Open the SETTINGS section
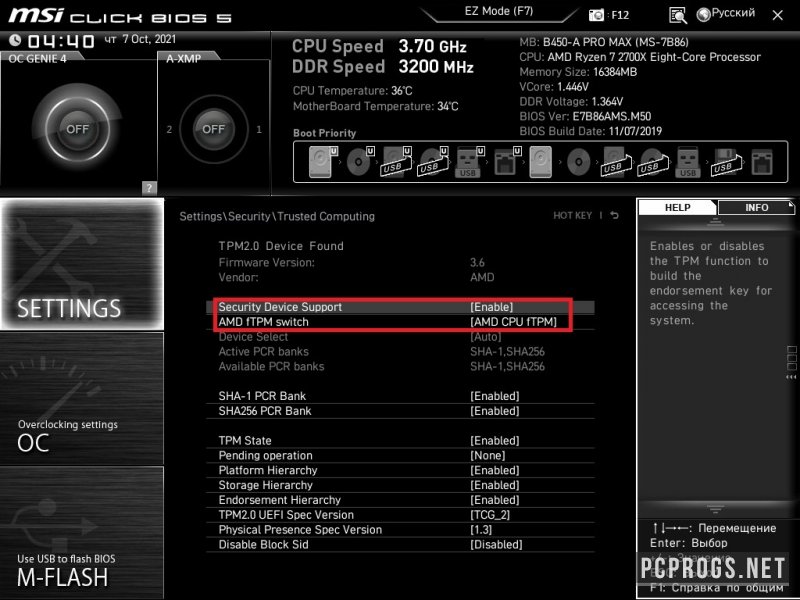This screenshot has width=800, height=600. coord(82,264)
